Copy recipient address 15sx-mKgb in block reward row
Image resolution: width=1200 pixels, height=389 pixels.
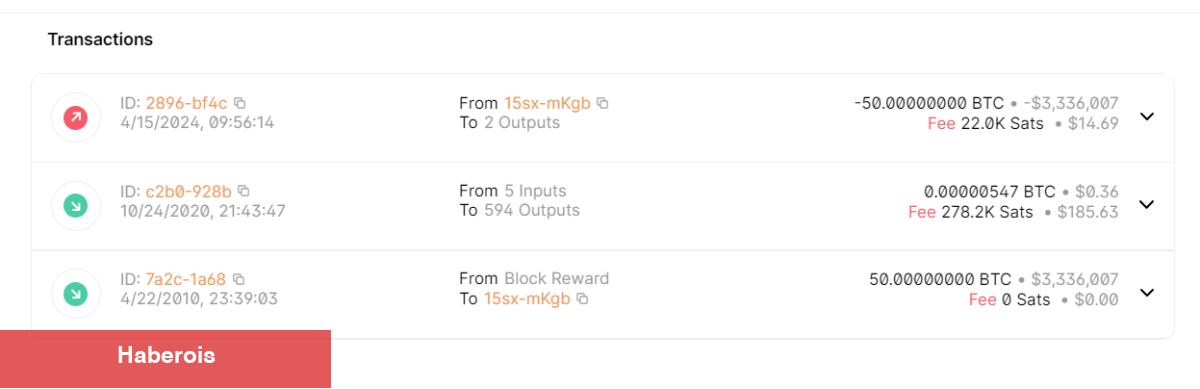click(582, 299)
